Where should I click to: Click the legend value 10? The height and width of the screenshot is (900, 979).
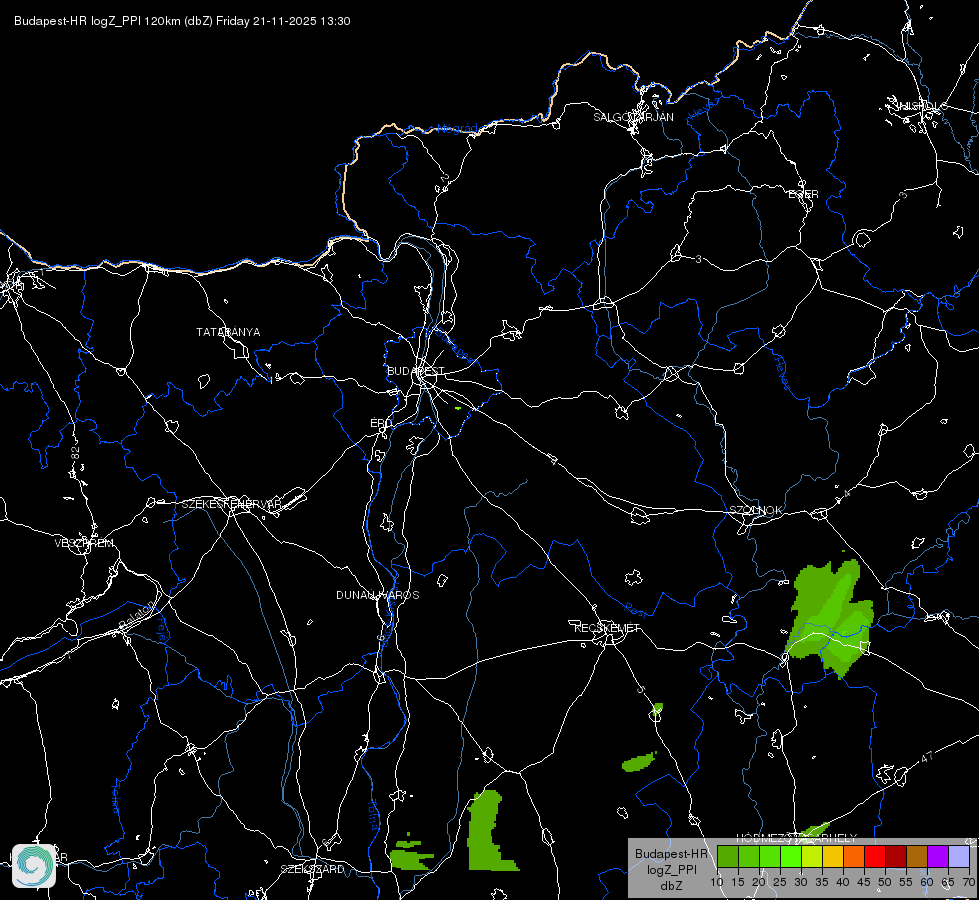coord(717,882)
